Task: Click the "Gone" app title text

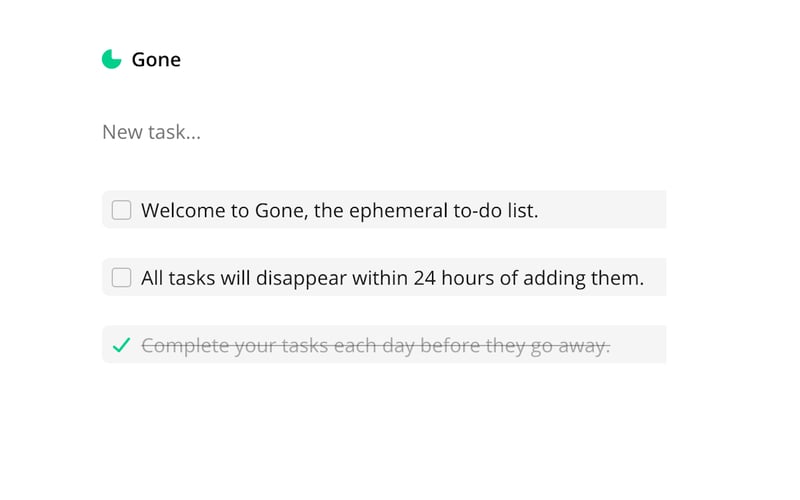Action: 156,60
